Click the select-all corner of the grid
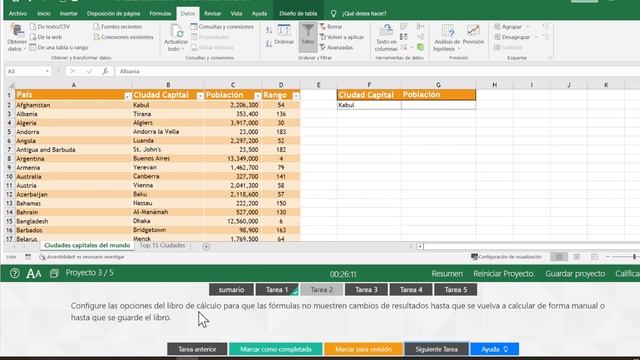The height and width of the screenshot is (360, 640). pos(11,85)
